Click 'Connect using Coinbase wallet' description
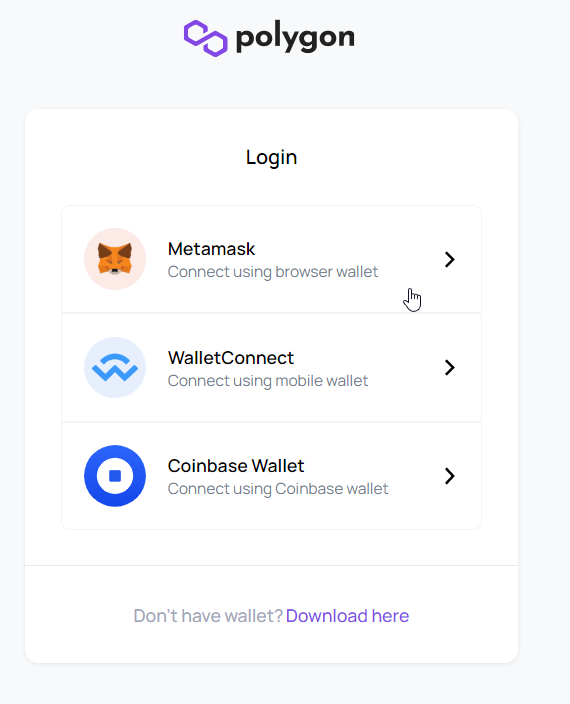 [x=278, y=488]
